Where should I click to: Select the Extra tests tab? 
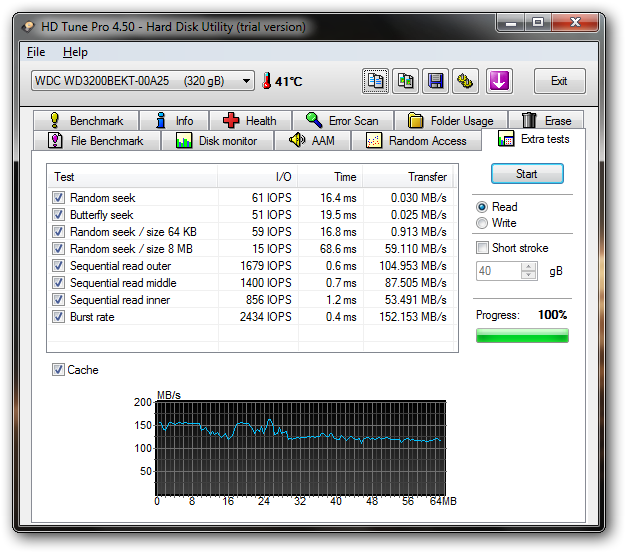[x=534, y=139]
